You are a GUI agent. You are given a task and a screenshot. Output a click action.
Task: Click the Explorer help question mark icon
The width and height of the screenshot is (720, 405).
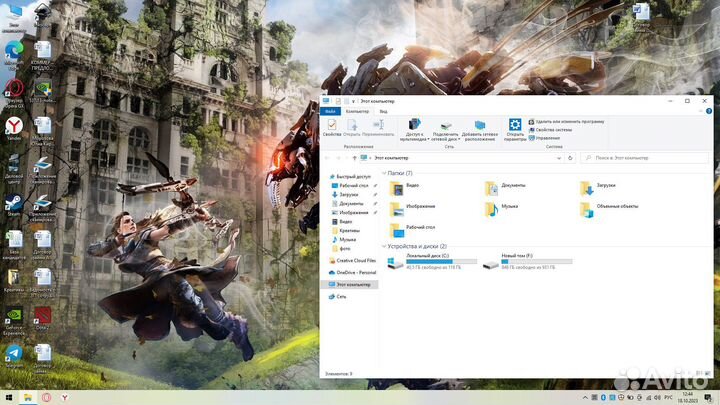[709, 111]
